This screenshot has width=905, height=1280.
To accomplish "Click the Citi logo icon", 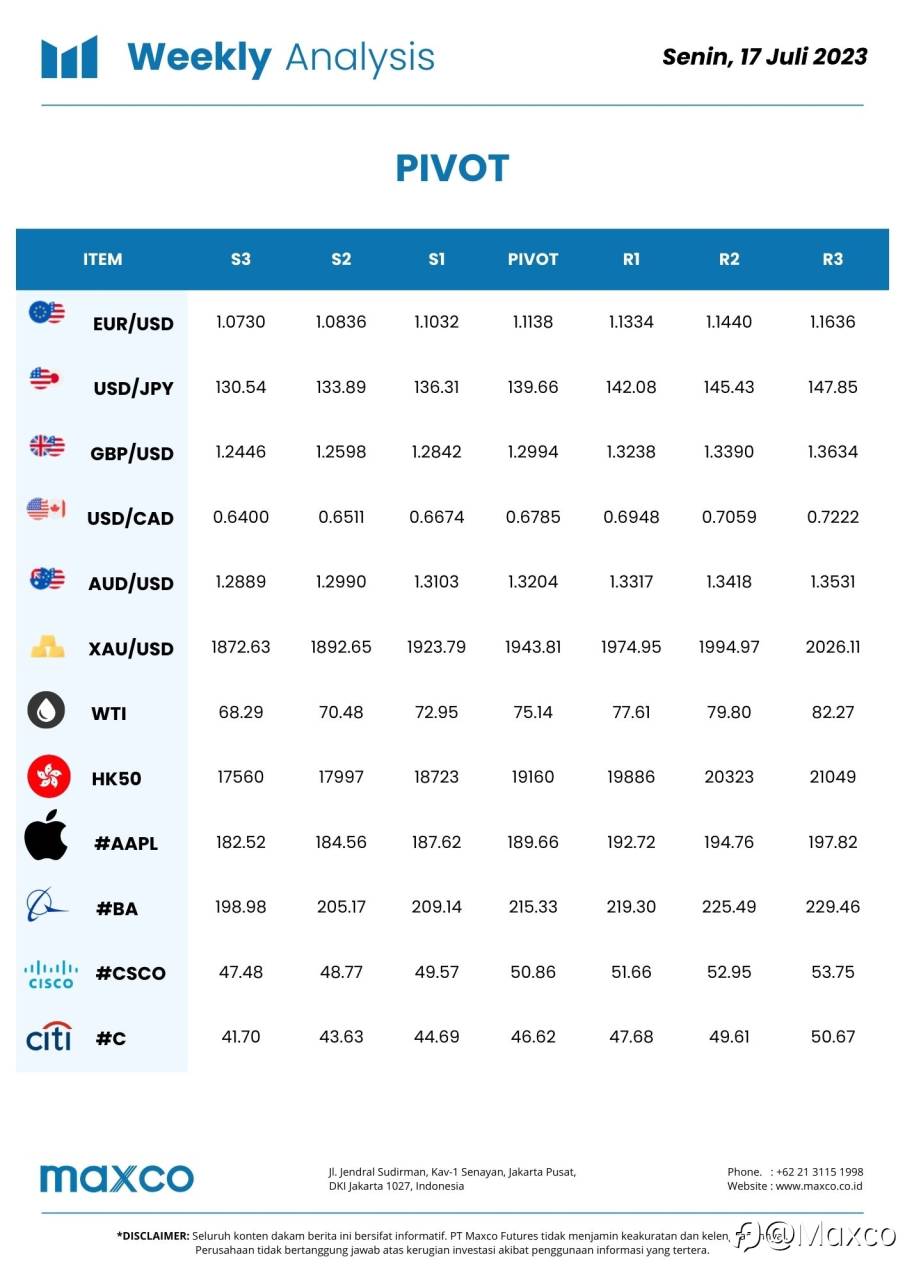I will (x=49, y=1037).
